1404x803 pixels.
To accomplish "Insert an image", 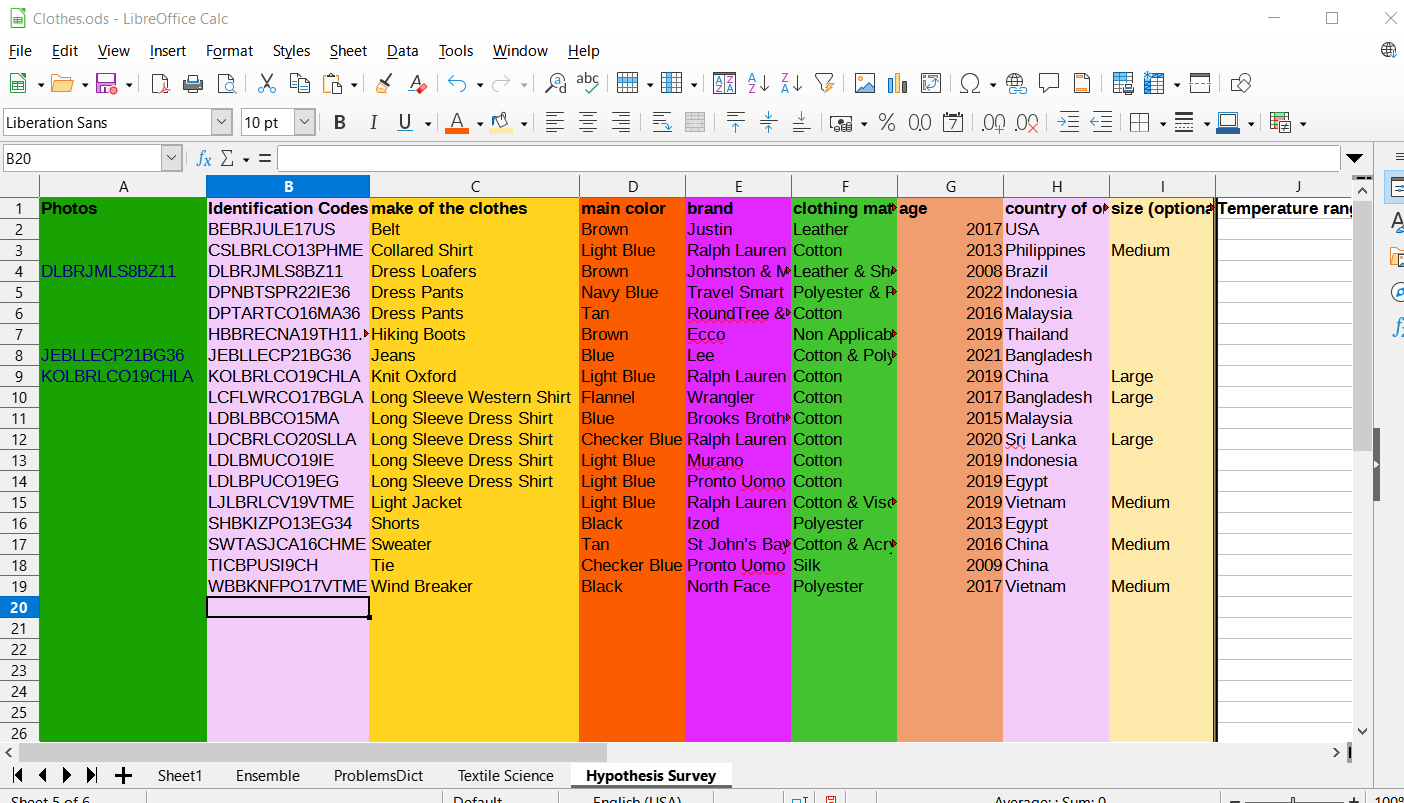I will click(865, 84).
